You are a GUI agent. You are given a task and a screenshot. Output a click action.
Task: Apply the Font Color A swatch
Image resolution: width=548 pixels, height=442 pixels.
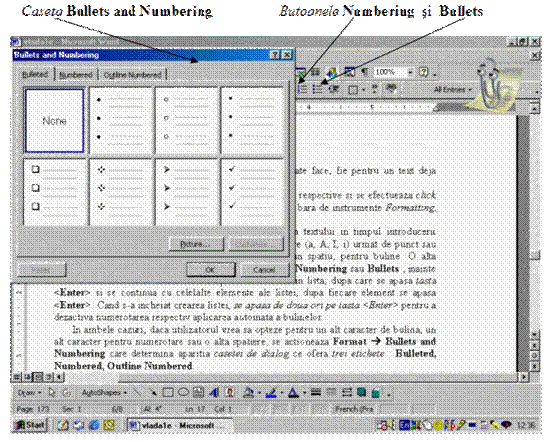pos(294,393)
